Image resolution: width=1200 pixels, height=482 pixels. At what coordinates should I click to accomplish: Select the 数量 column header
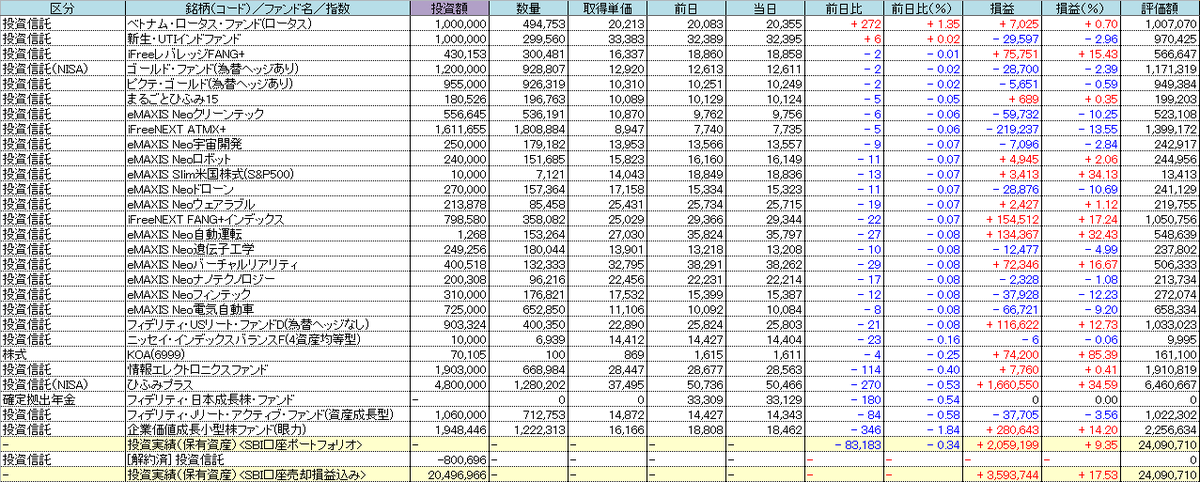pyautogui.click(x=528, y=8)
